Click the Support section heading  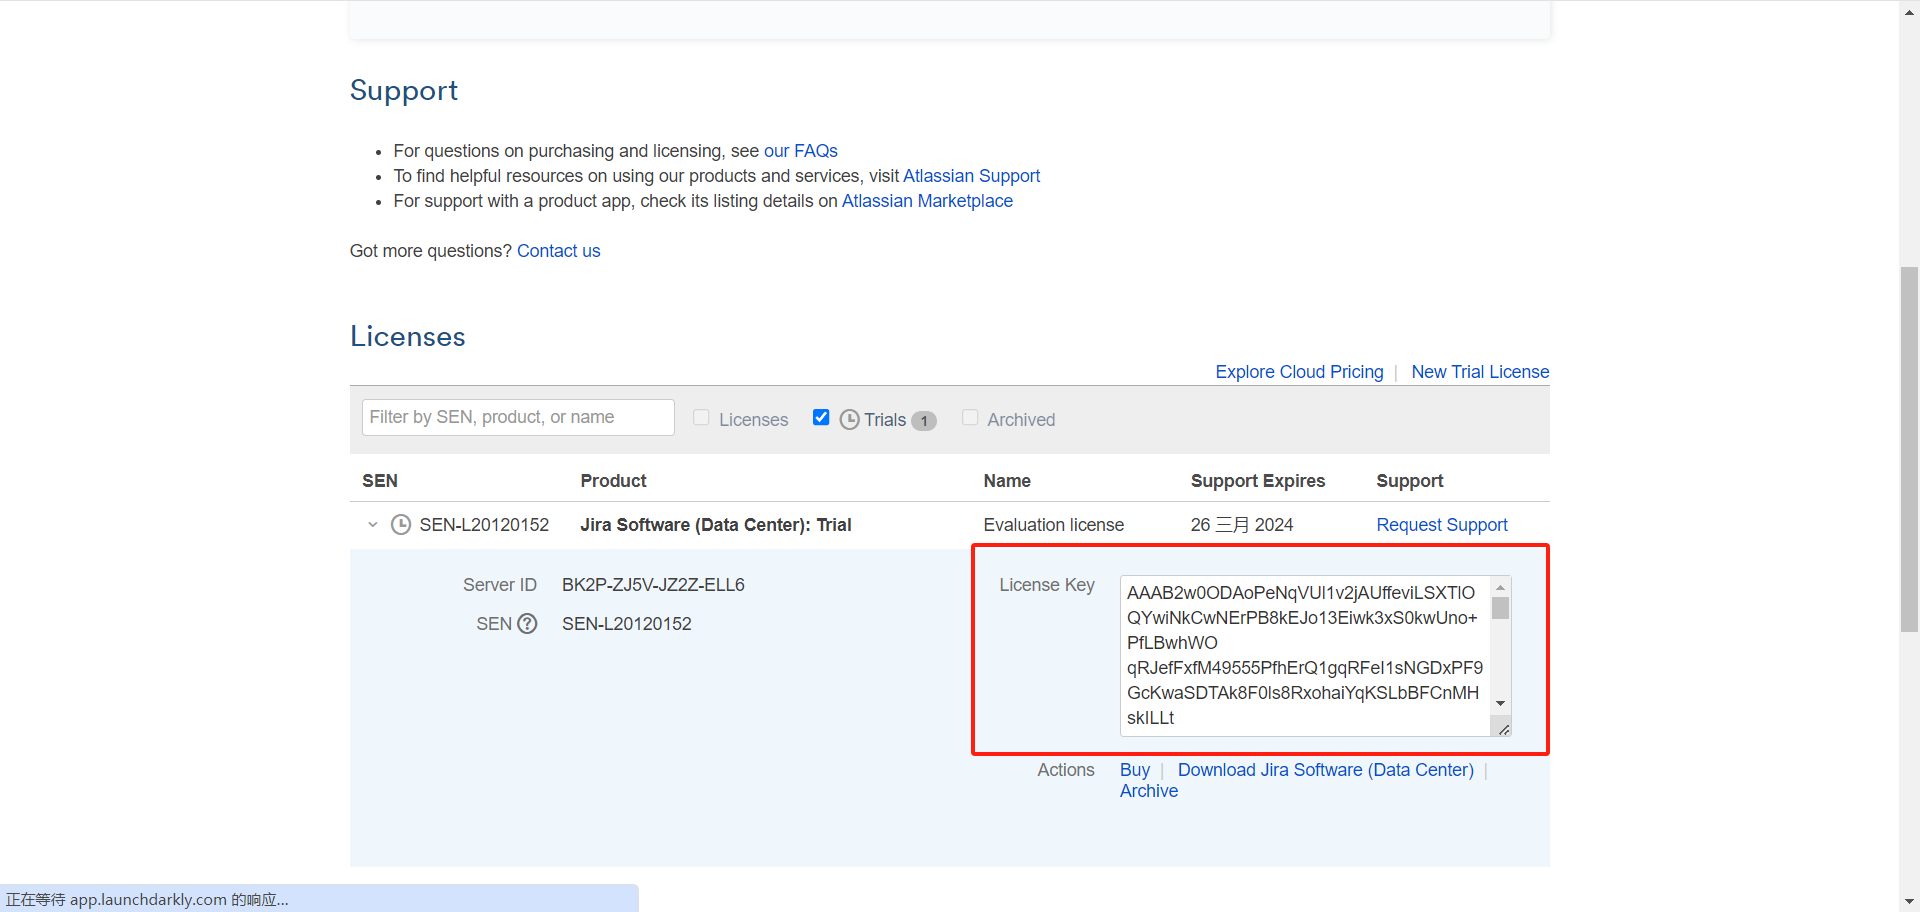pos(404,91)
